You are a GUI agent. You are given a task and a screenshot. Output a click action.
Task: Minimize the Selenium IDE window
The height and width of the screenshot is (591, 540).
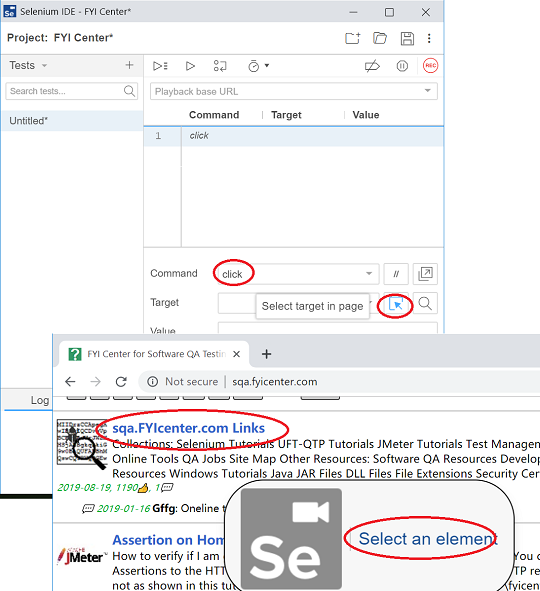(353, 12)
